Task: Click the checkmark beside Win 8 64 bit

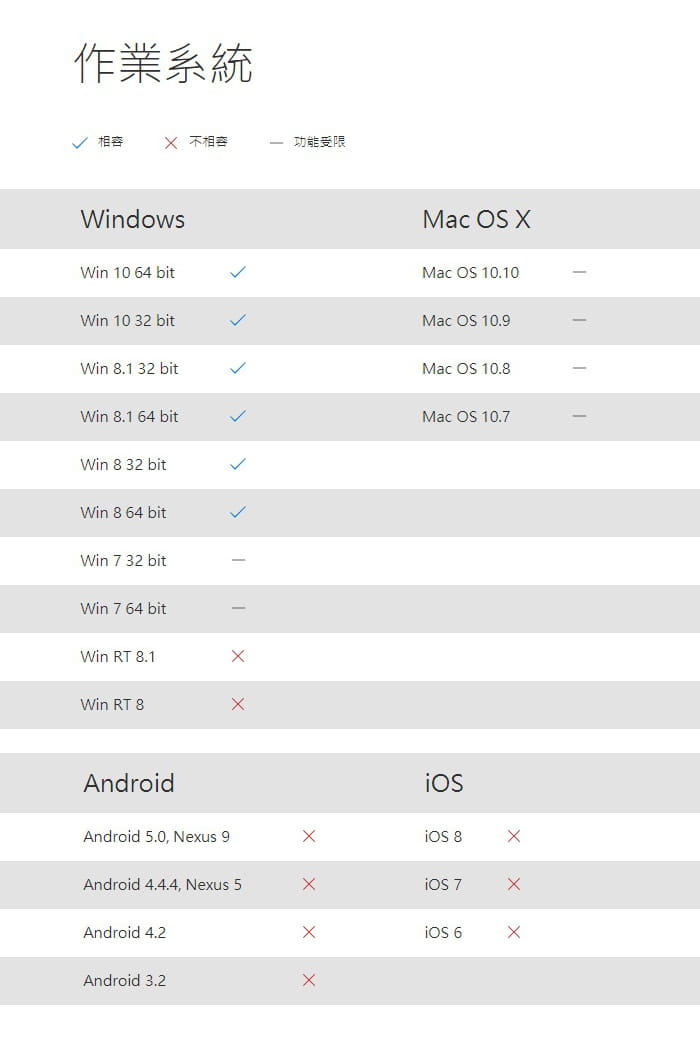Action: [x=238, y=512]
